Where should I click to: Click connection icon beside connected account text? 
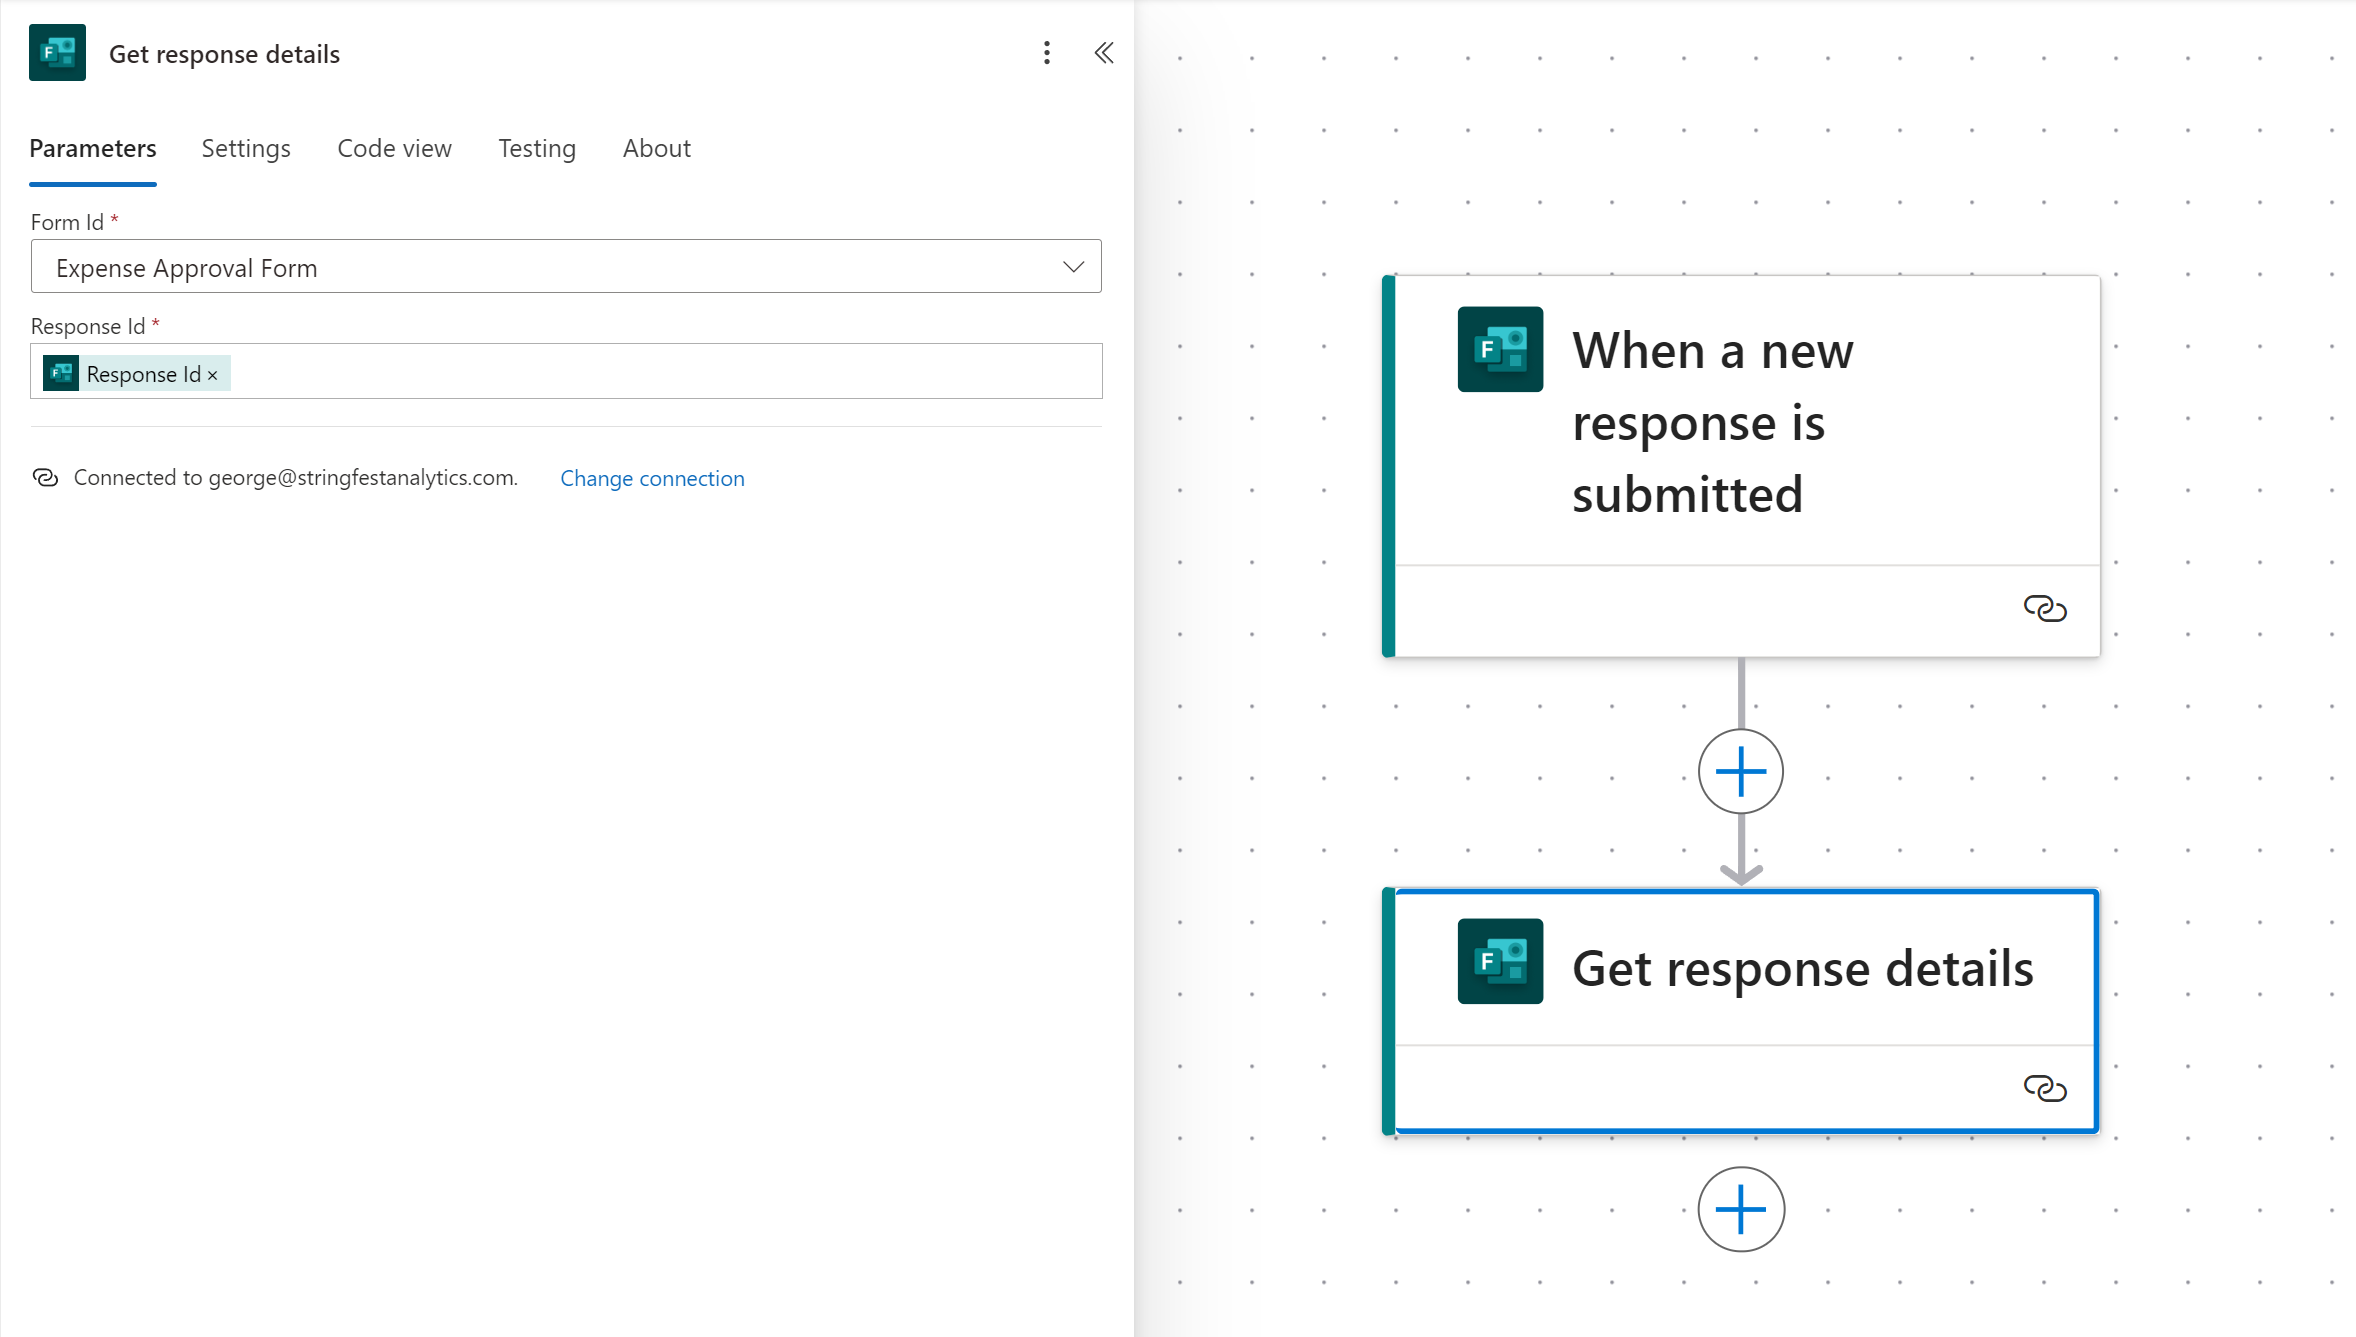click(x=45, y=478)
